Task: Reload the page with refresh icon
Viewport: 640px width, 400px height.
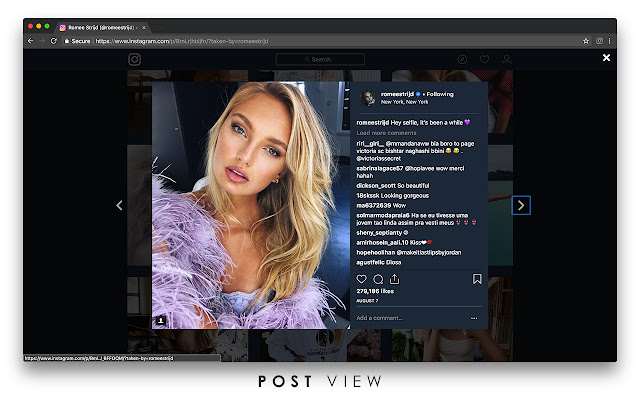Action: (53, 41)
